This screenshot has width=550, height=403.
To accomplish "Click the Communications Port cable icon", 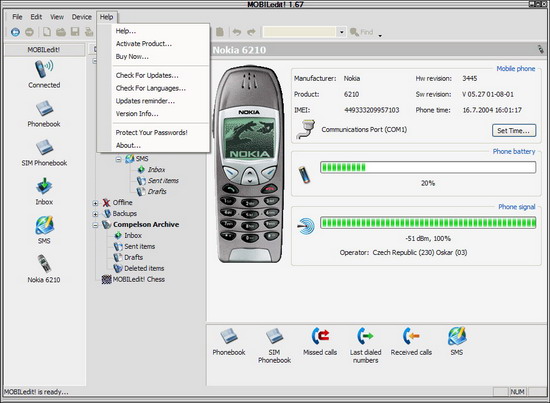I will (305, 129).
